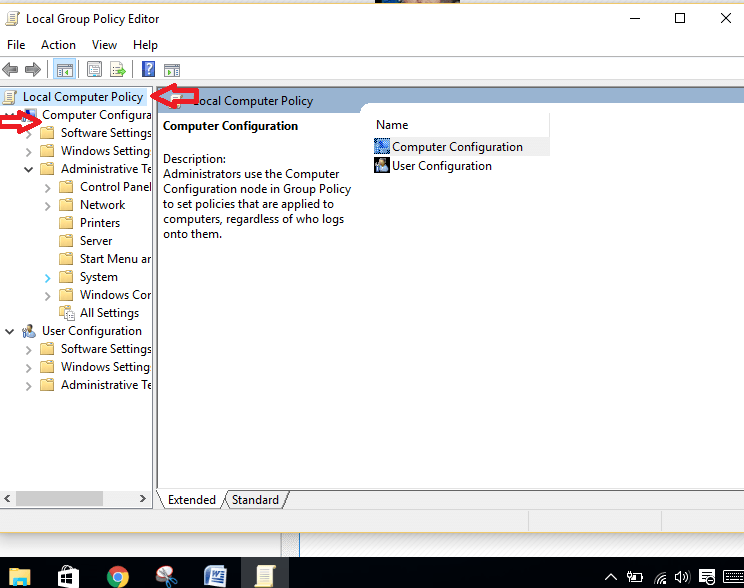Click User Configuration icon in Name list
Image resolution: width=744 pixels, height=588 pixels.
381,165
